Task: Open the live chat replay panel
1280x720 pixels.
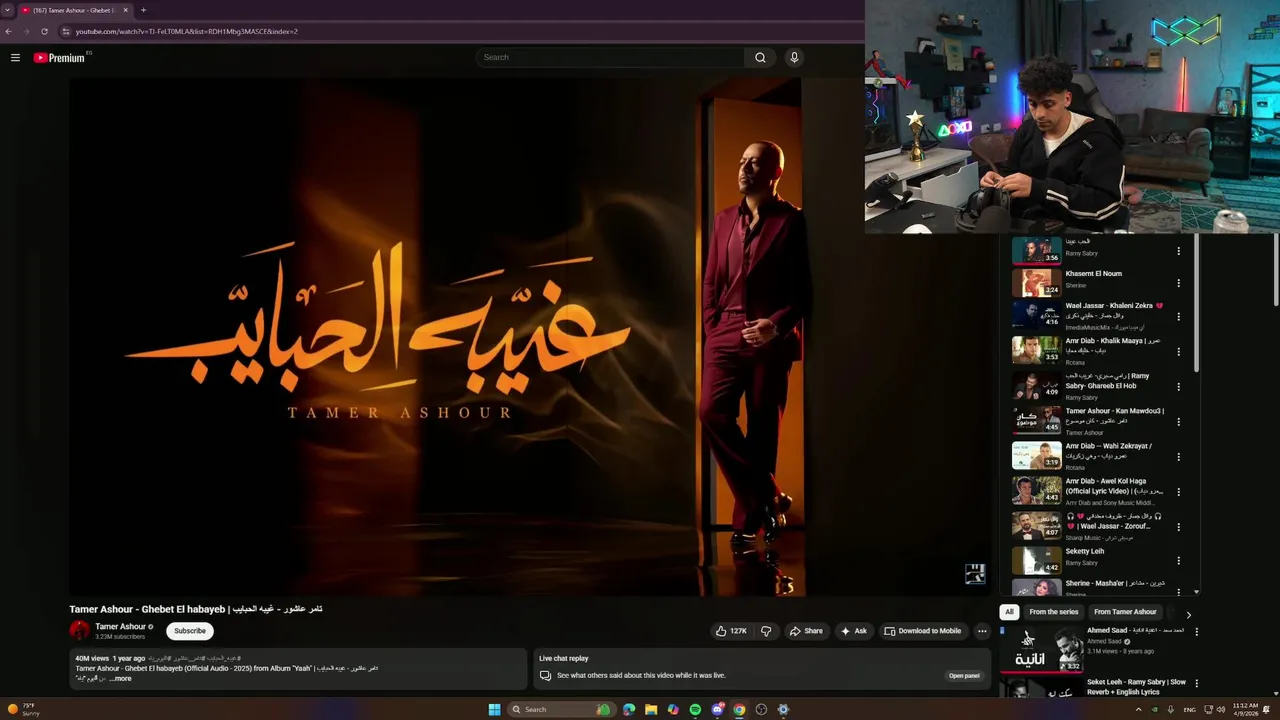Action: pyautogui.click(x=964, y=676)
